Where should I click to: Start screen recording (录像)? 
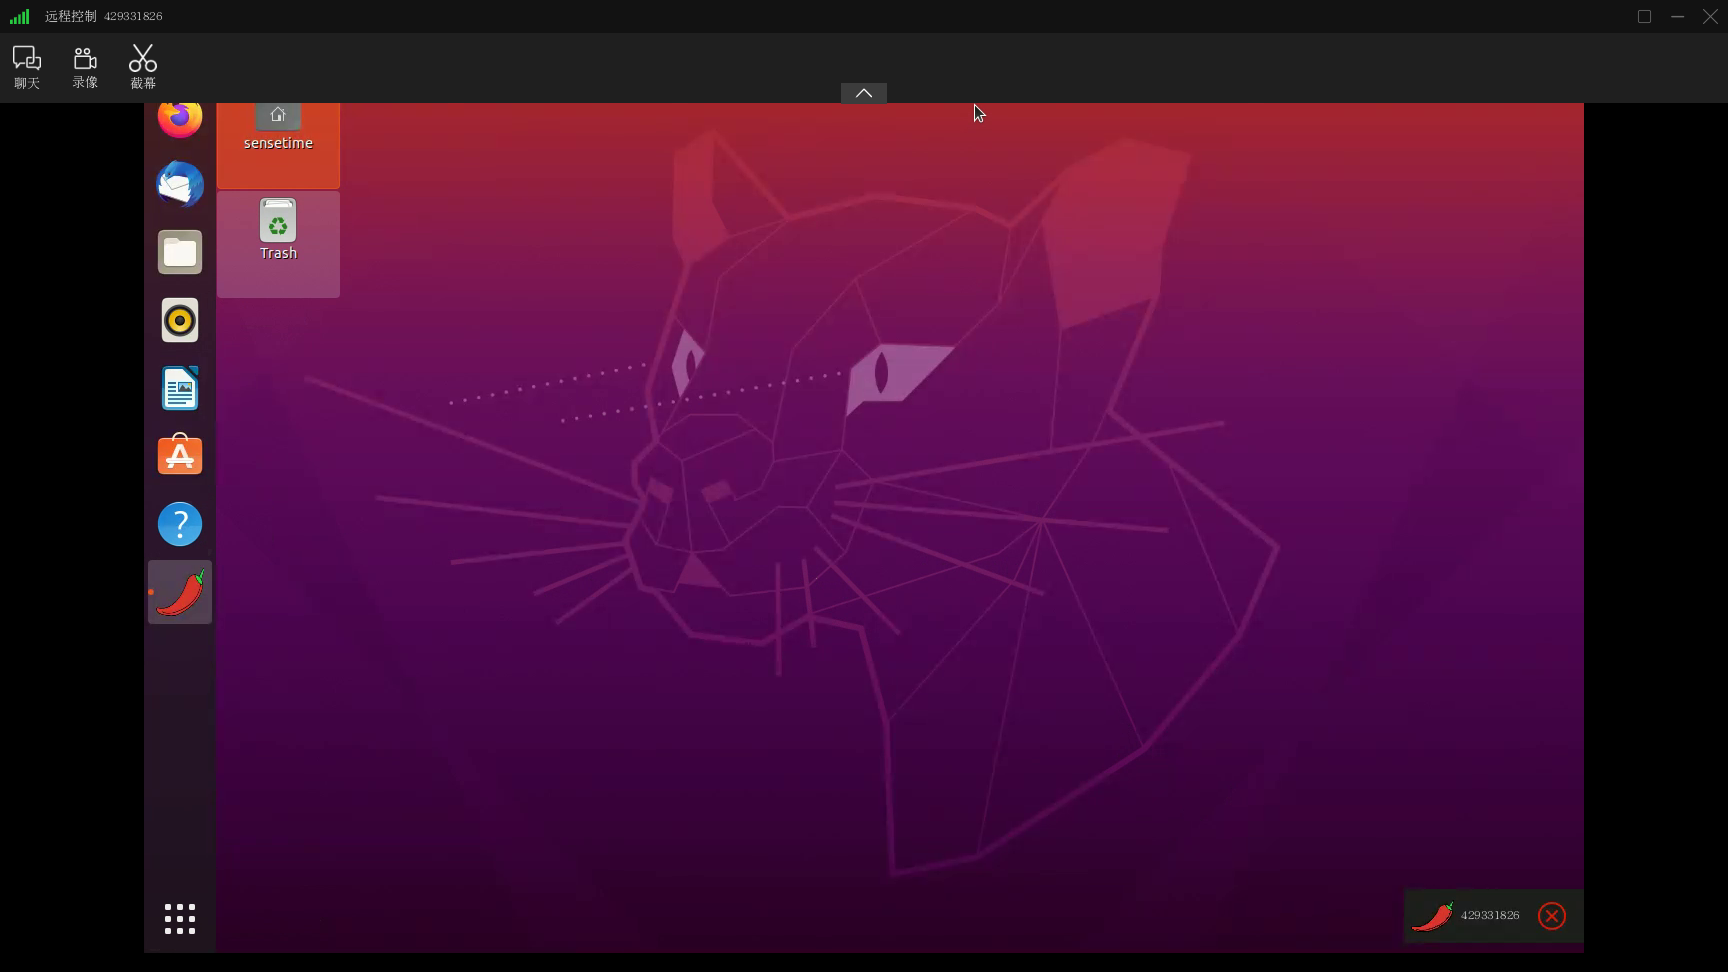click(x=85, y=67)
